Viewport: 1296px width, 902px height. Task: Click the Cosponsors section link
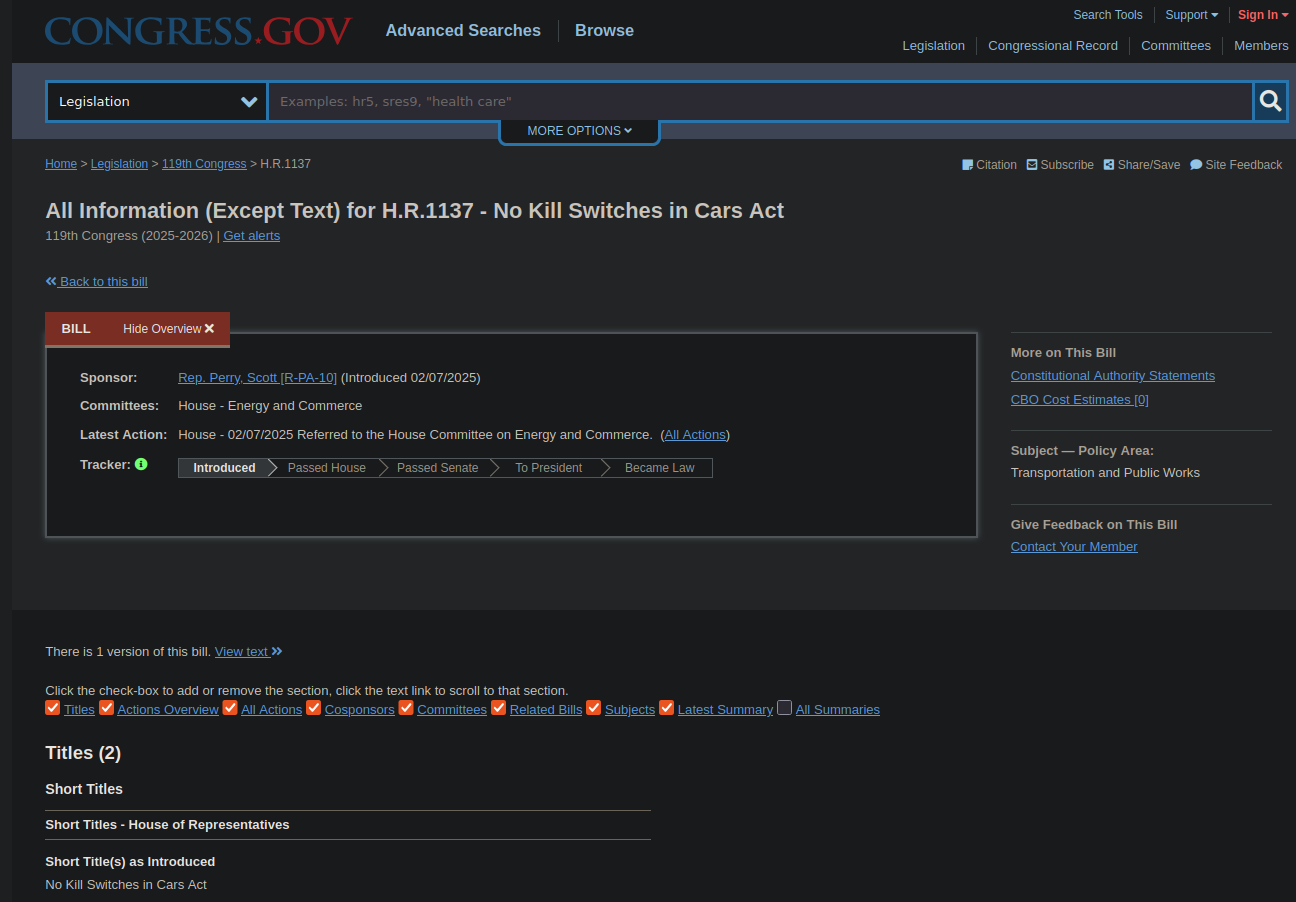[x=360, y=710]
